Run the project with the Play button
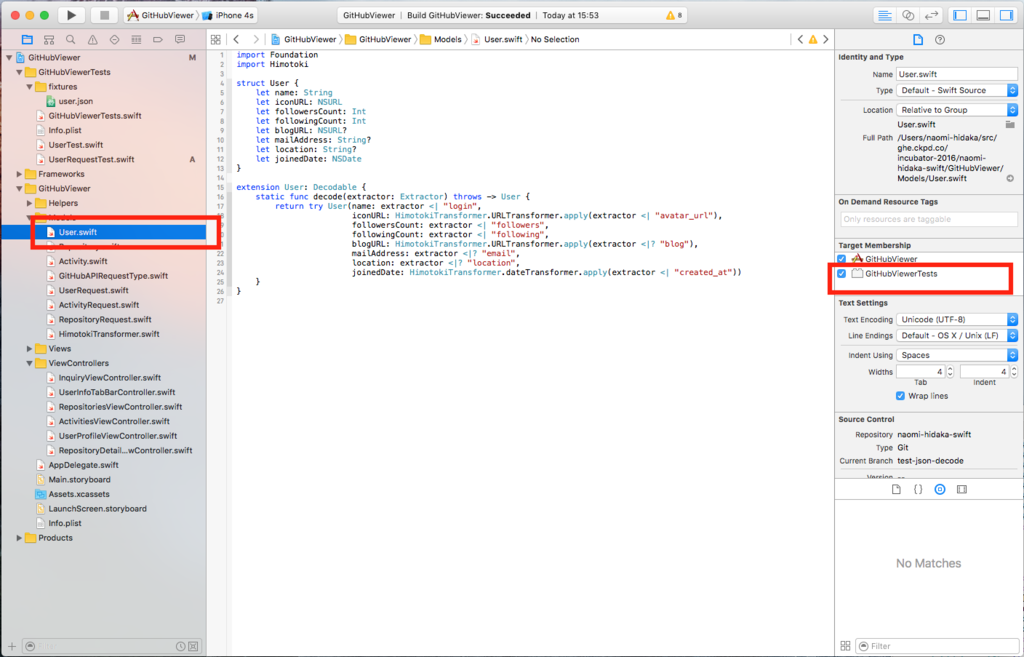The height and width of the screenshot is (657, 1024). [x=71, y=15]
